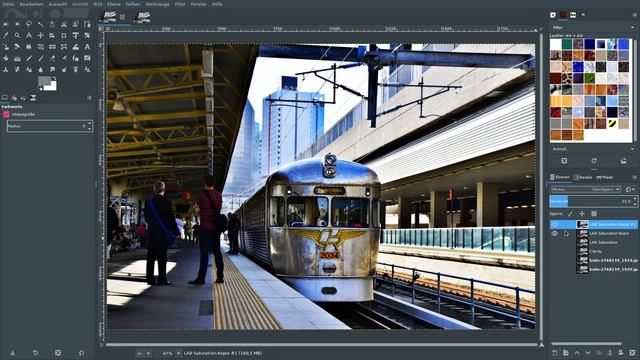The height and width of the screenshot is (360, 640).
Task: Switch to the Pfade tab
Action: (x=604, y=177)
